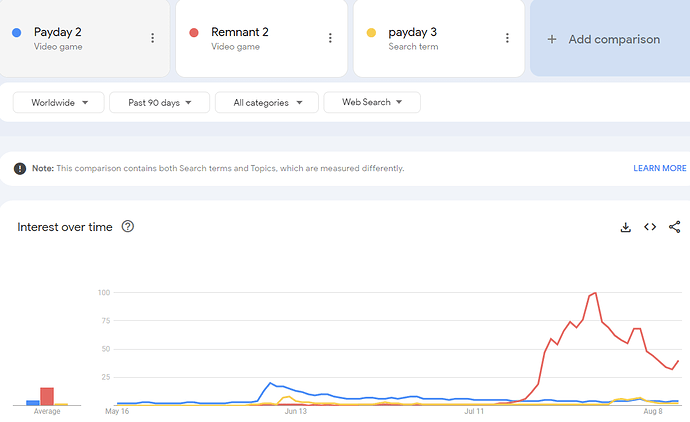This screenshot has width=690, height=422.
Task: Open help for Interest over time
Action: [128, 227]
